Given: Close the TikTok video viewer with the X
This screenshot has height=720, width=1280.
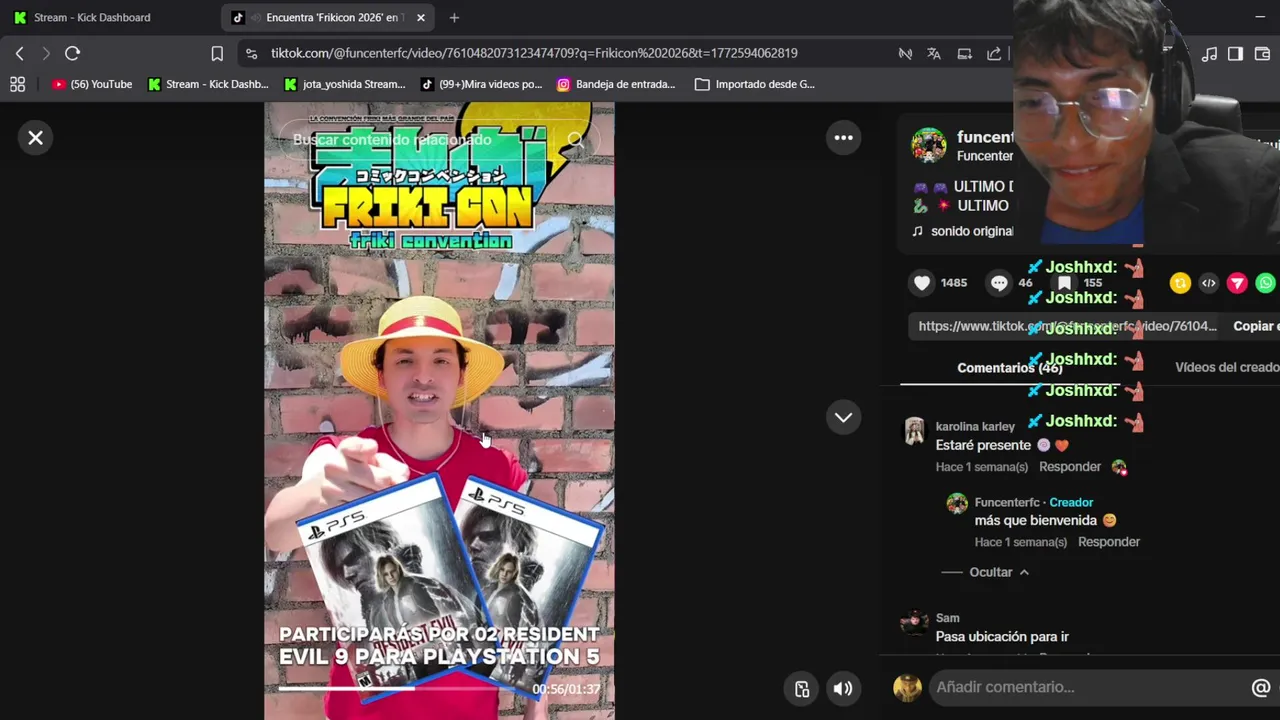Looking at the screenshot, I should [x=35, y=138].
